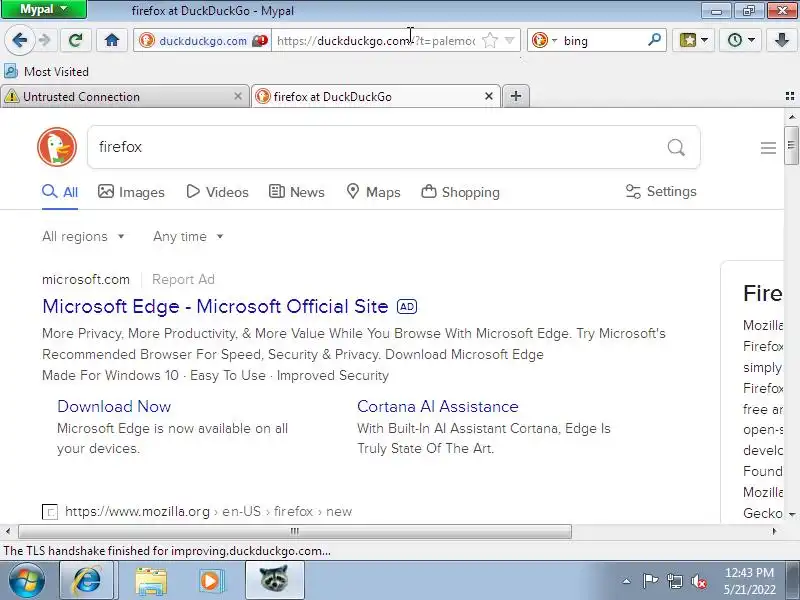Click the magnifier in the bing search box
This screenshot has height=600, width=800.
tap(654, 40)
